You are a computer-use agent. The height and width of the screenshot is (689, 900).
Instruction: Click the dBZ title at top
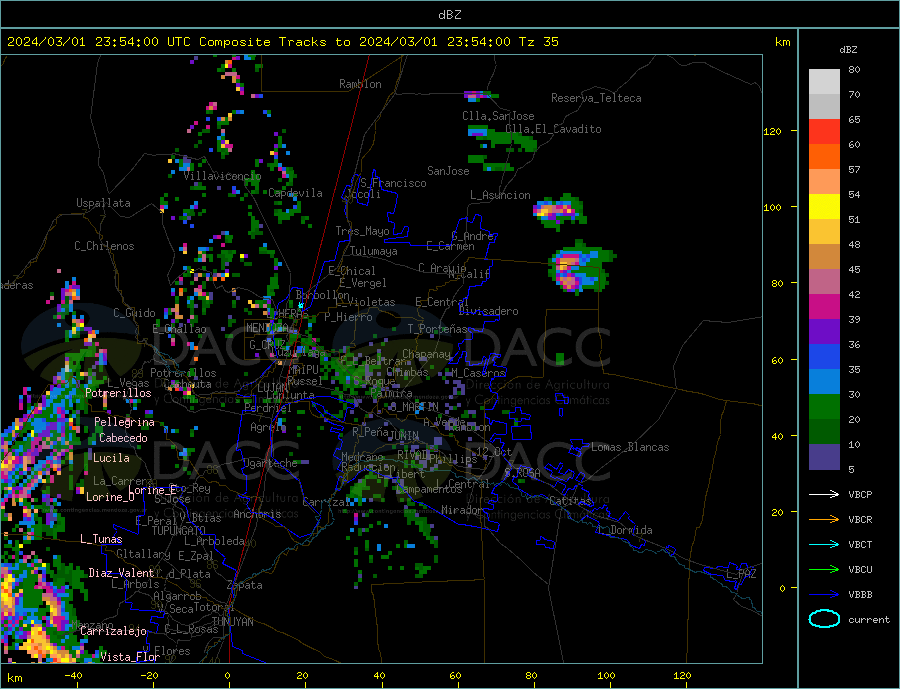pos(449,15)
